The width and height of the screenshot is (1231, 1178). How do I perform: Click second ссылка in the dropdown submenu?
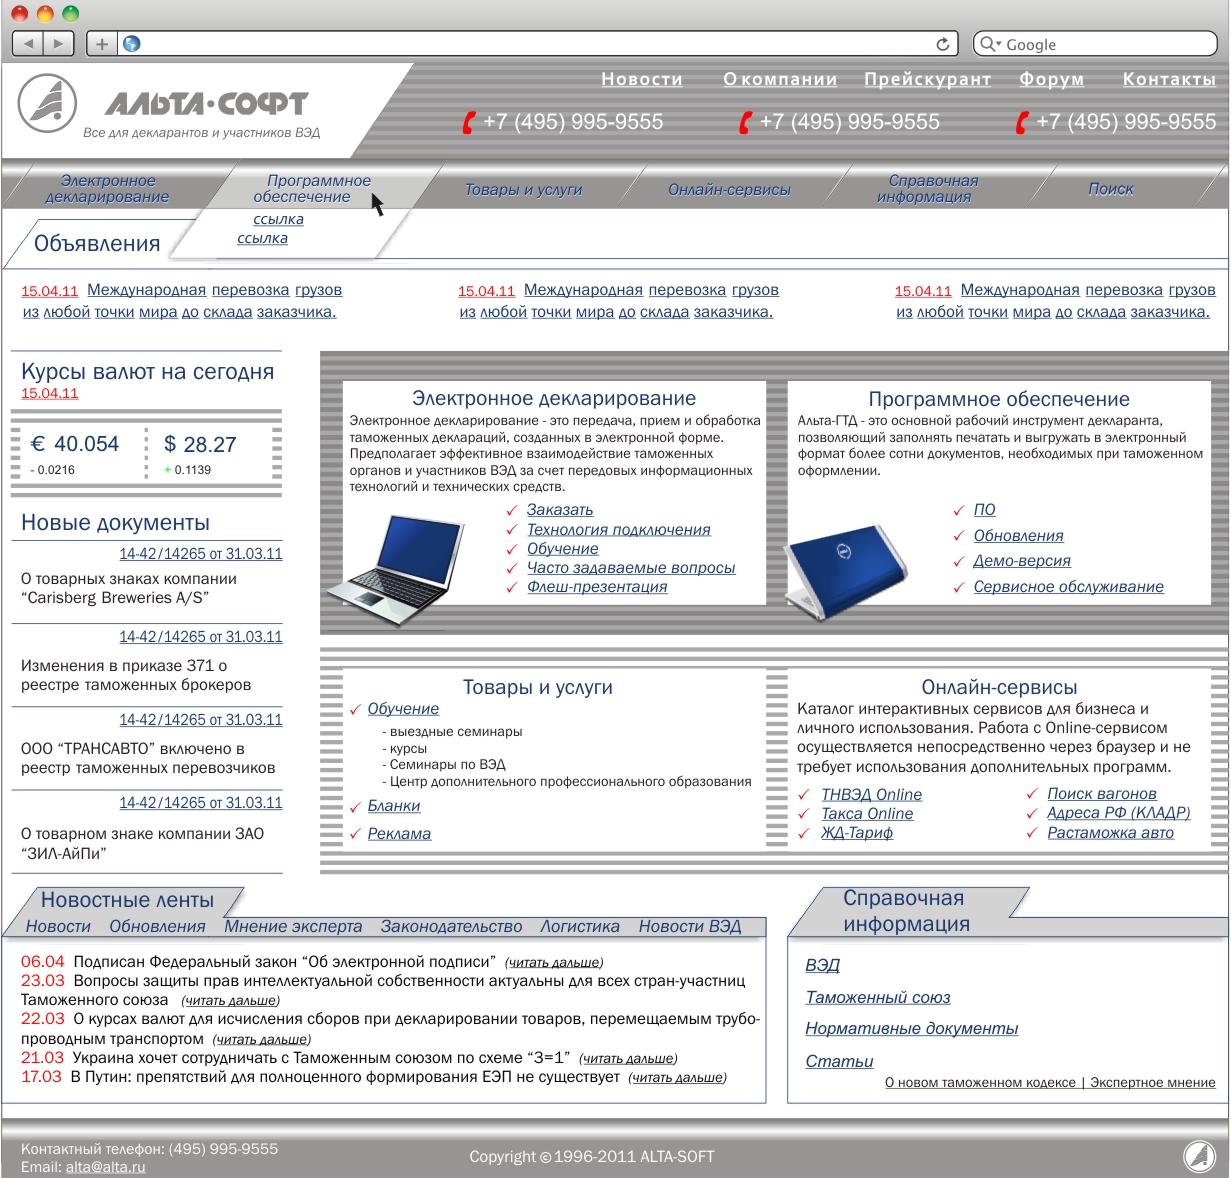[262, 238]
